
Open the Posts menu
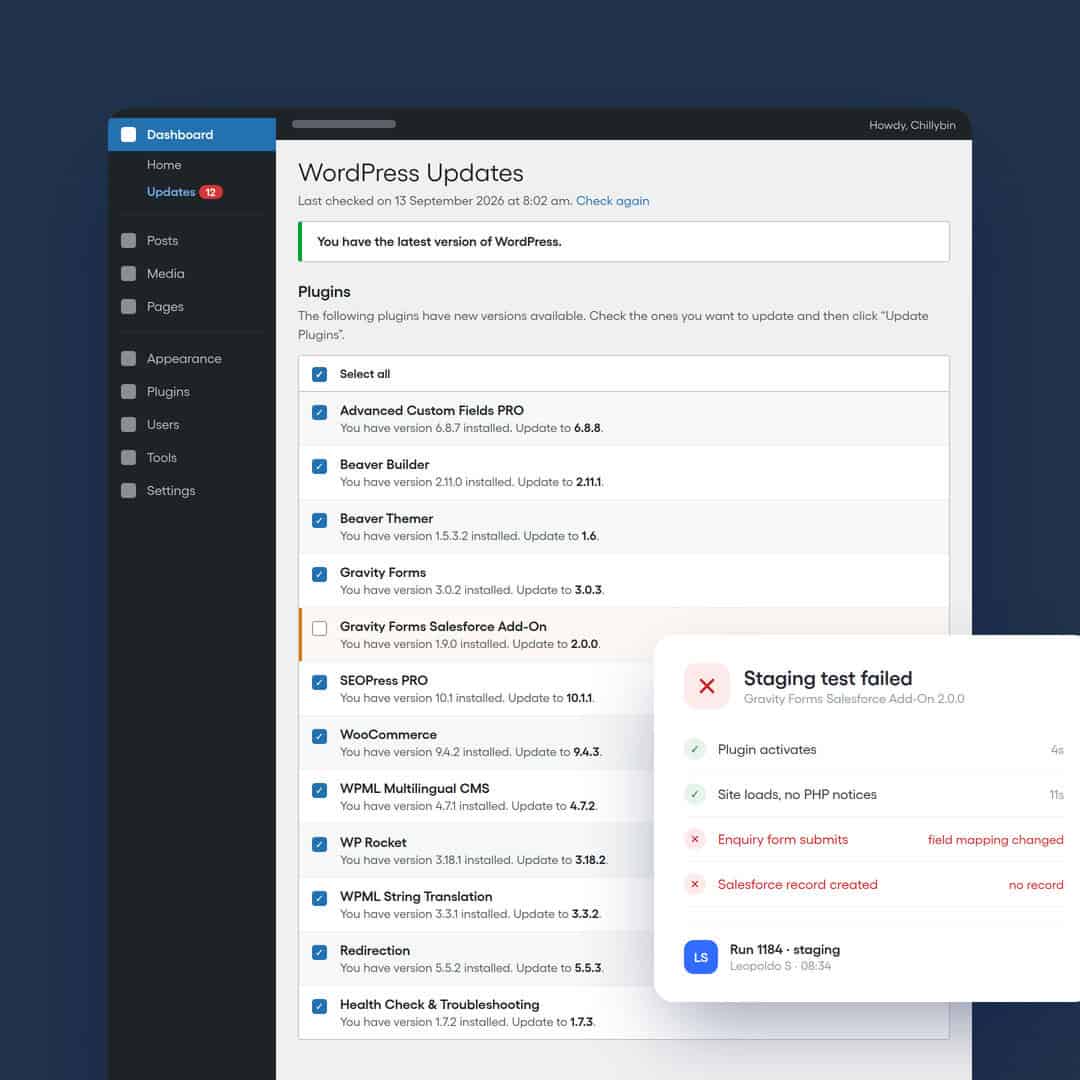(x=162, y=240)
